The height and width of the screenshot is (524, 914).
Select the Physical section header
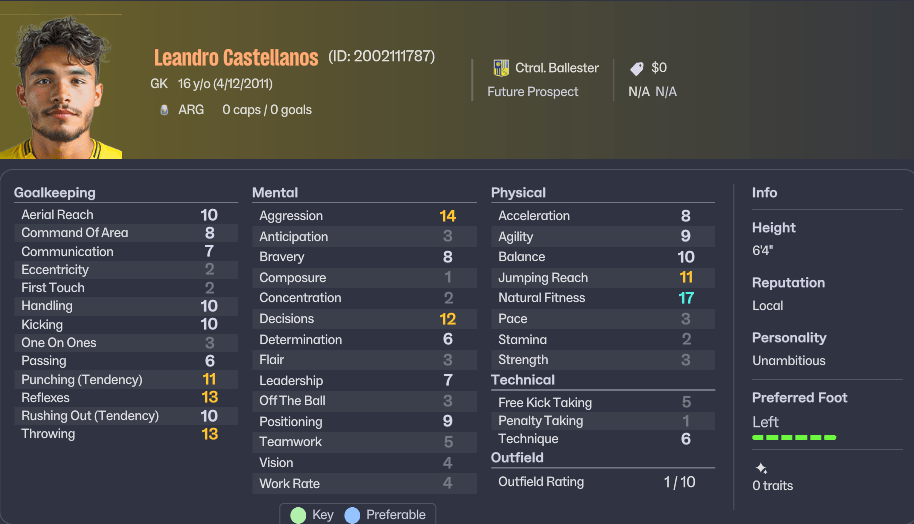click(x=518, y=193)
